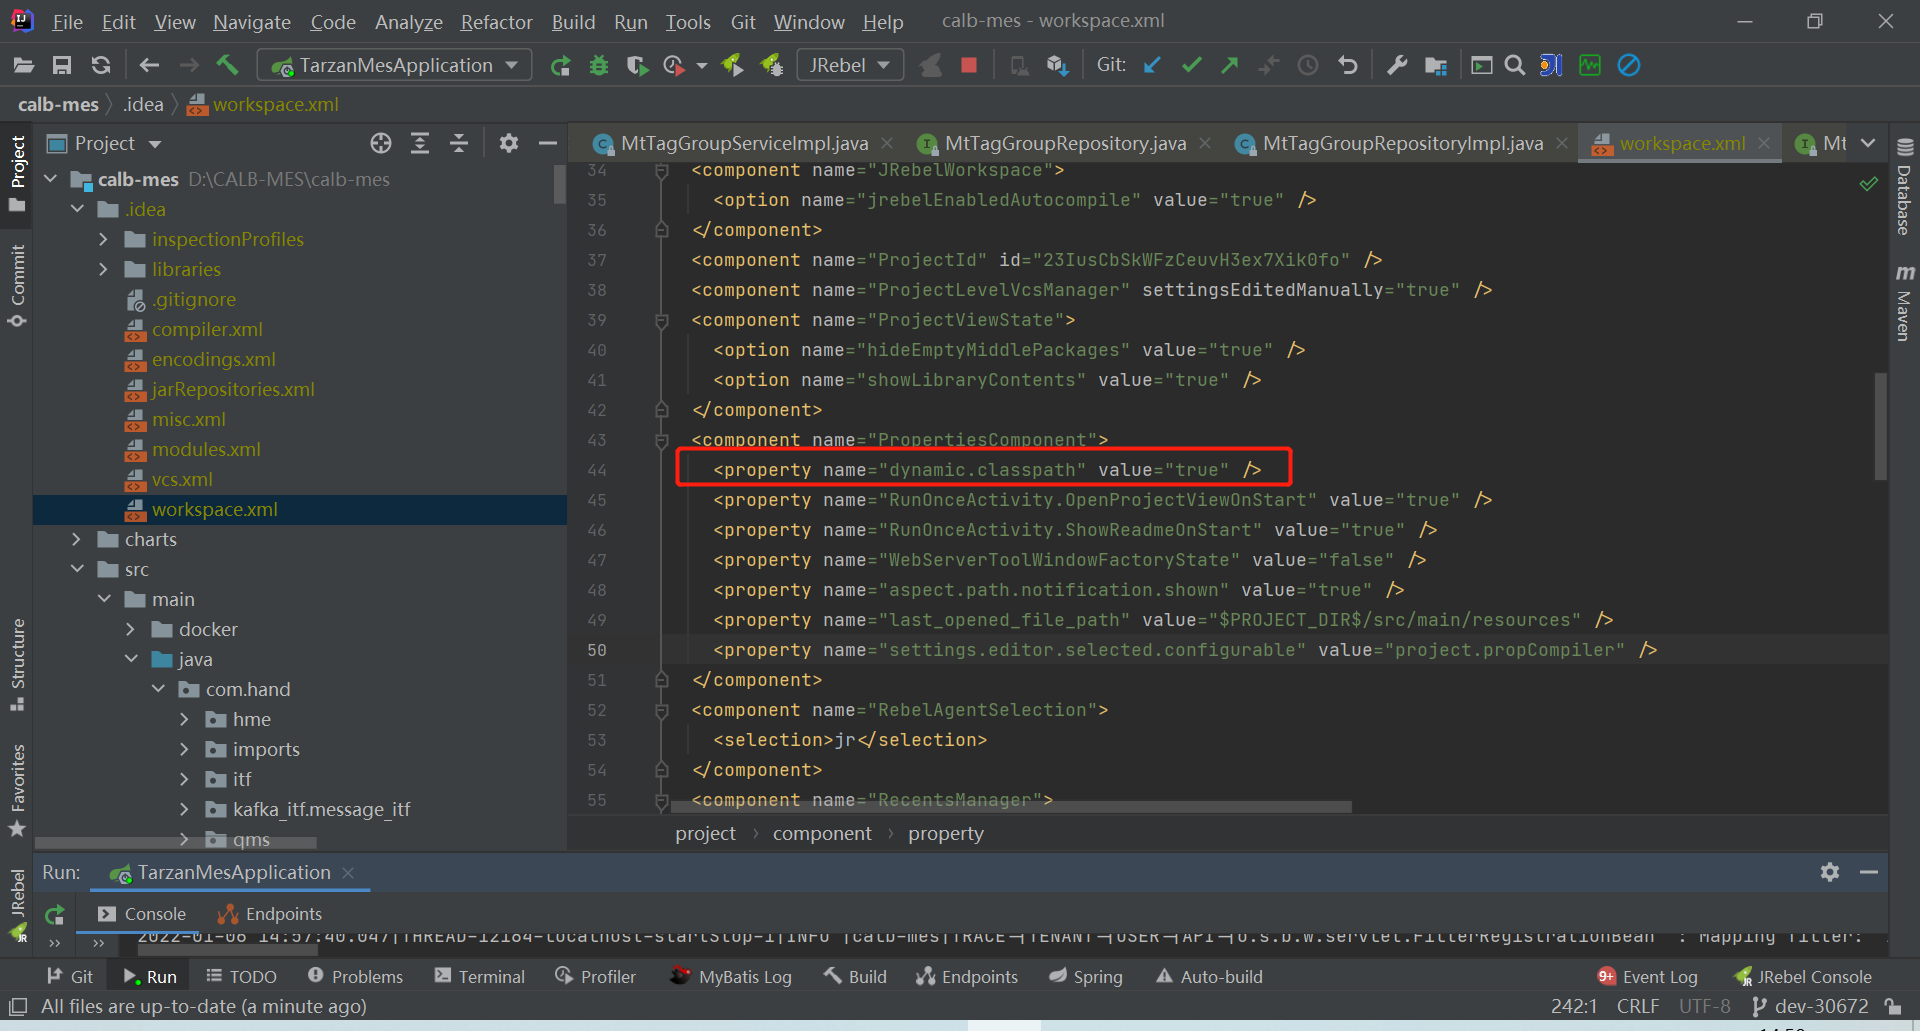Select opened file target icon in Project panel
The height and width of the screenshot is (1031, 1920).
pos(381,144)
